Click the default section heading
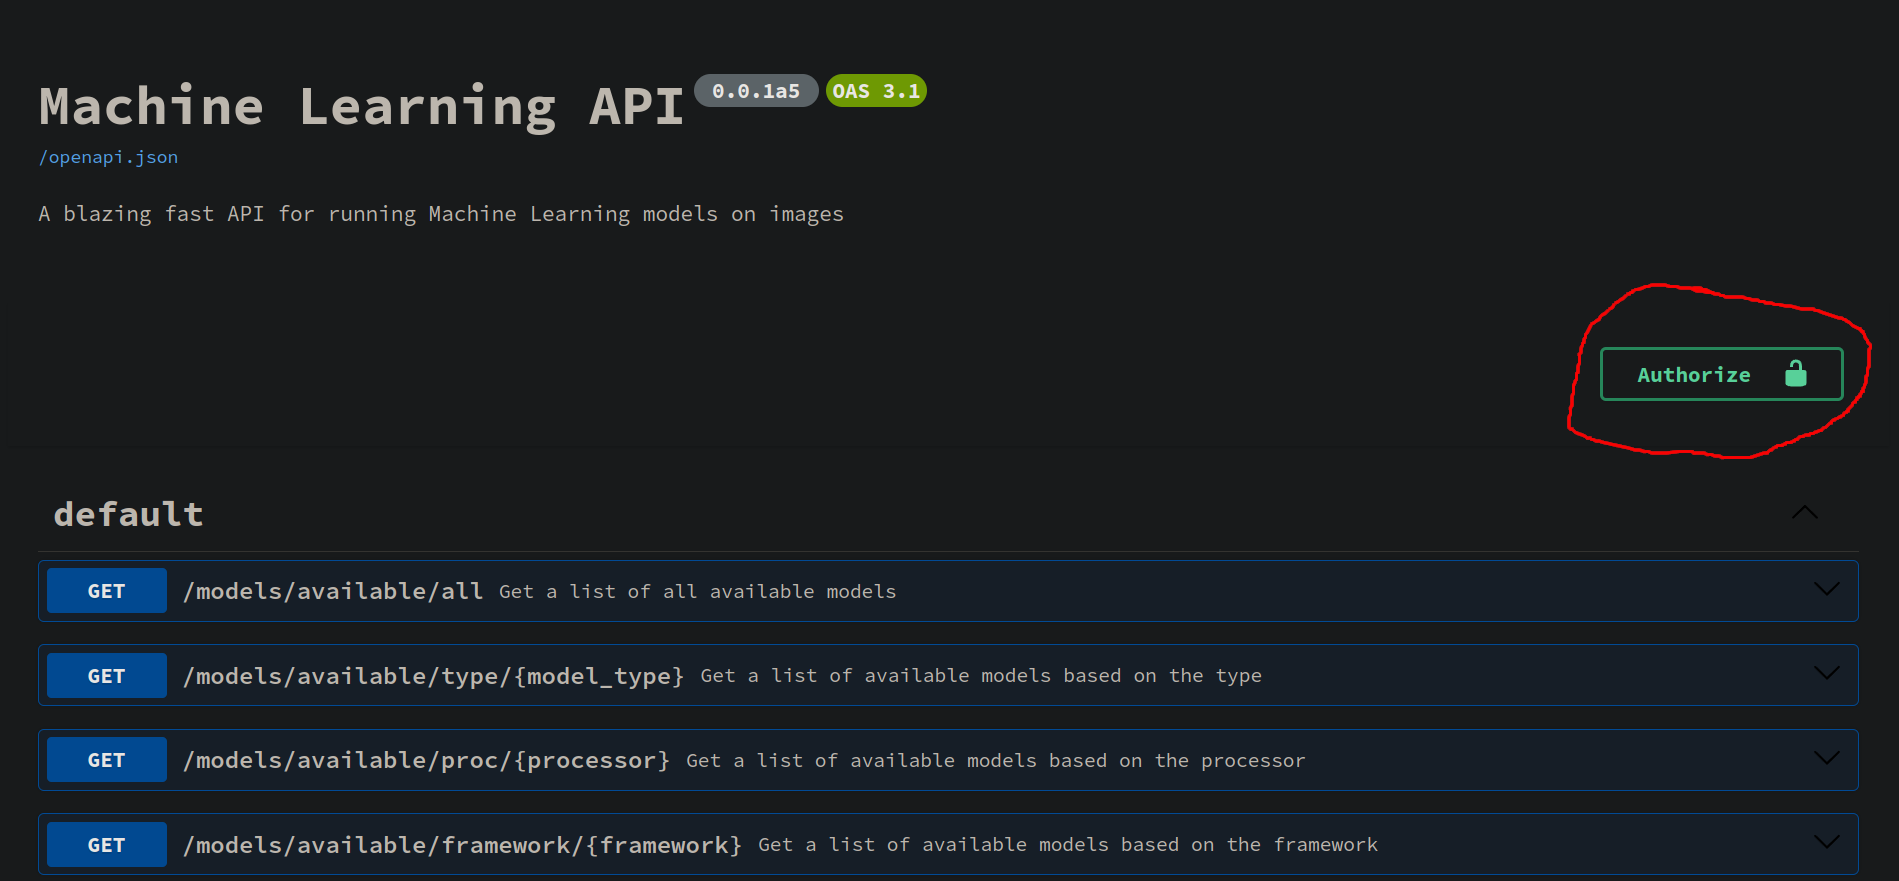Viewport: 1899px width, 881px height. [x=129, y=514]
